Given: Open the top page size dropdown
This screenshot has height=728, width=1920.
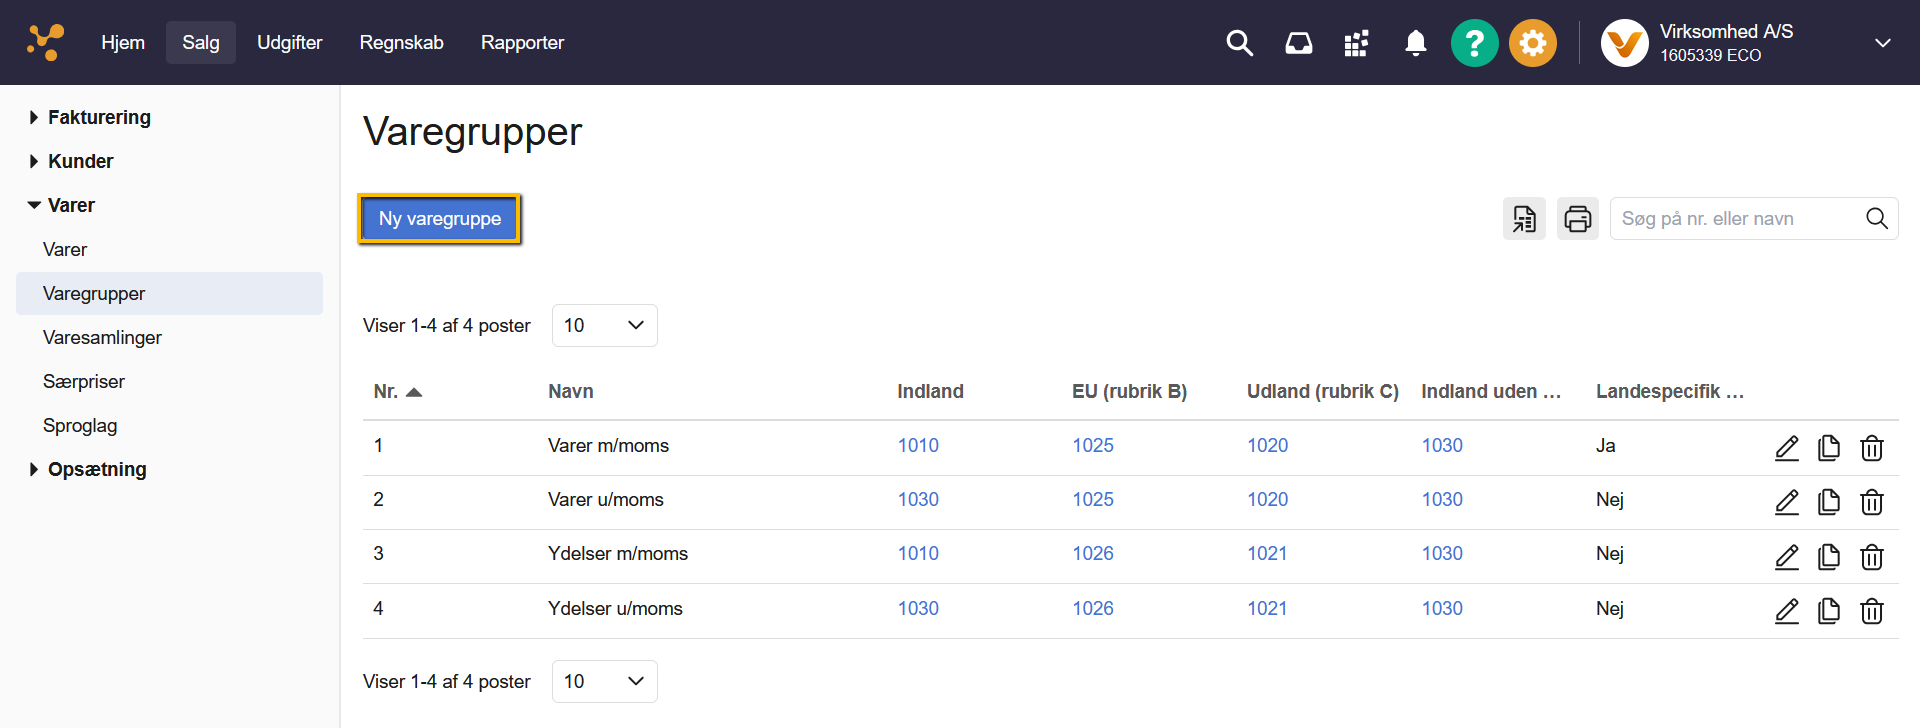Looking at the screenshot, I should (x=604, y=326).
